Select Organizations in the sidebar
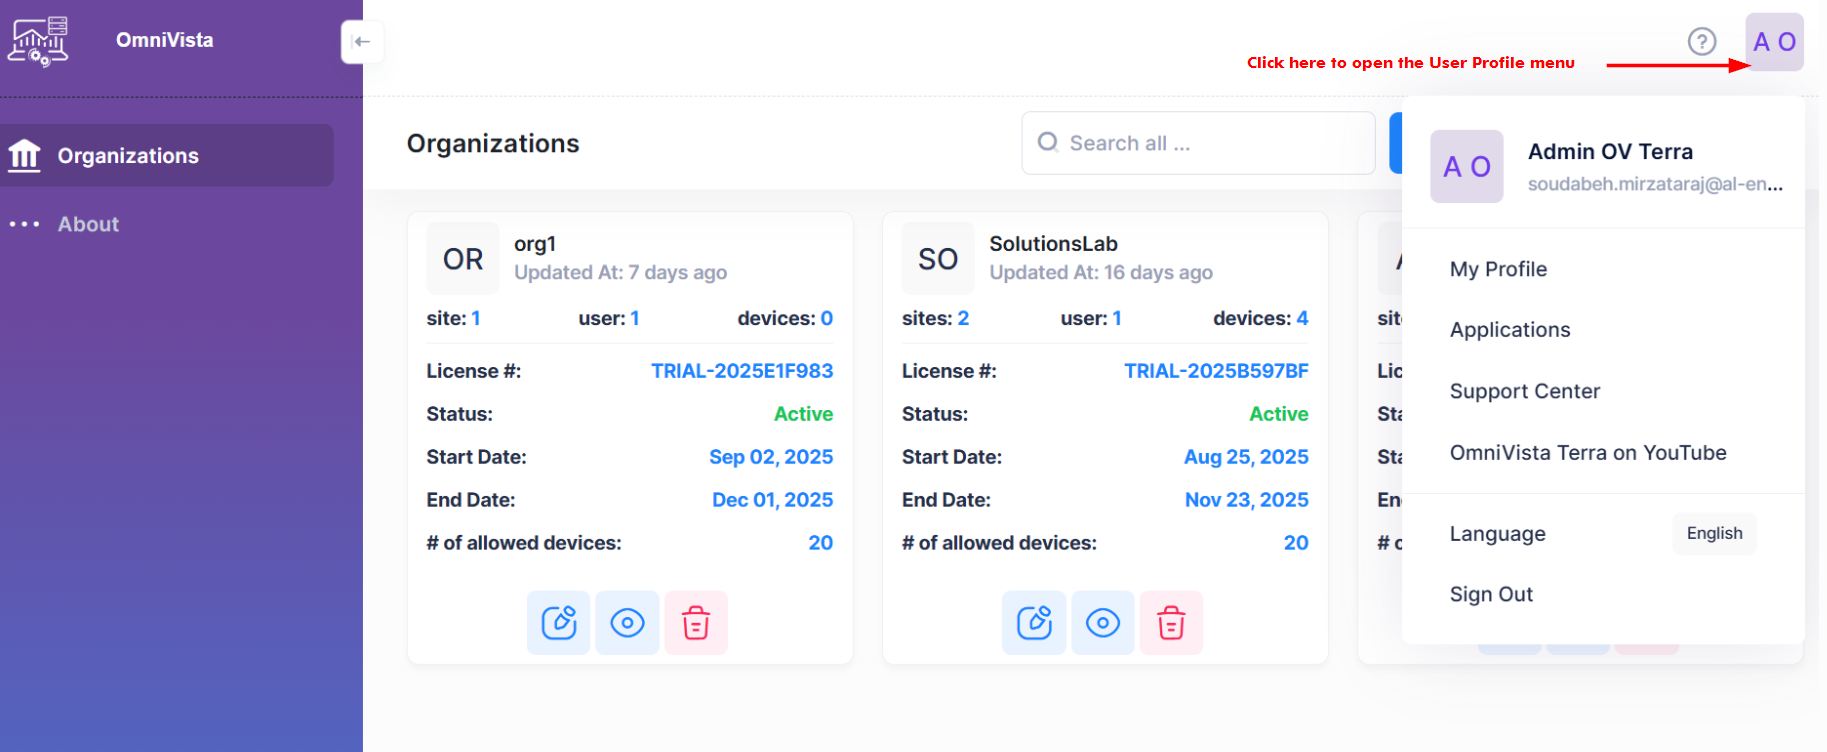The height and width of the screenshot is (752, 1827). coord(167,155)
